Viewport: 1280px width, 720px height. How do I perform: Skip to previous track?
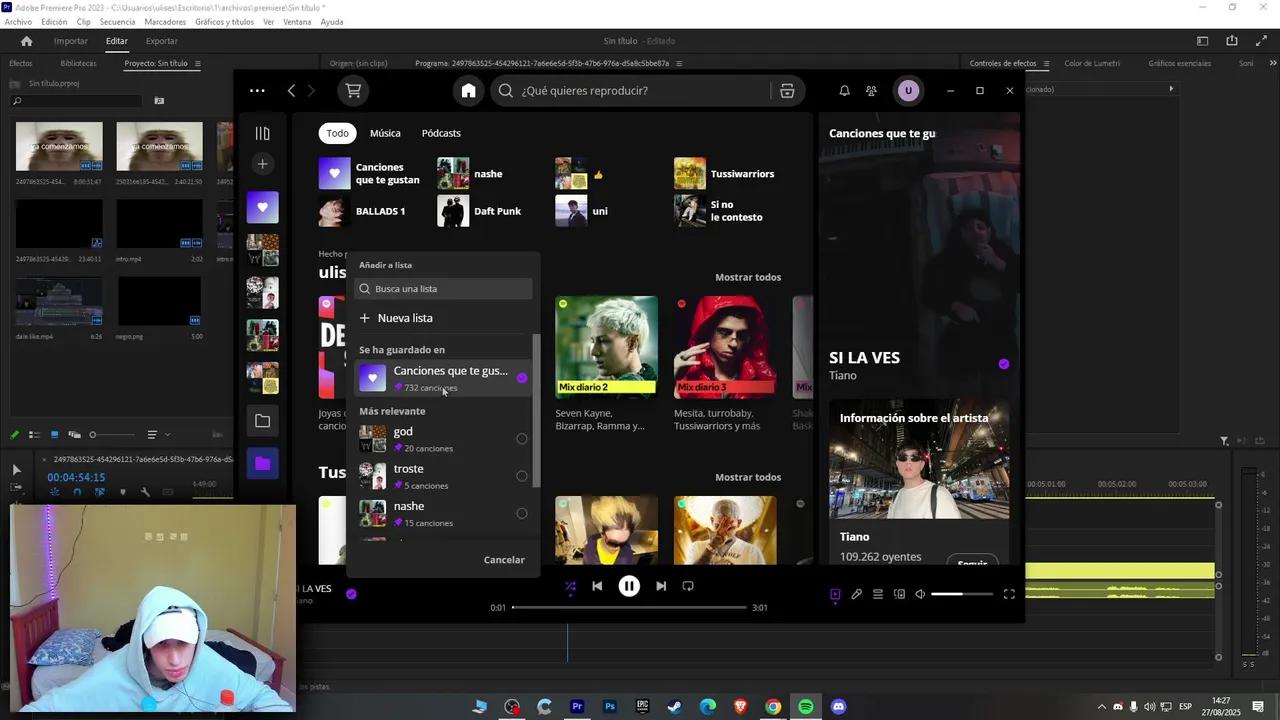point(597,586)
